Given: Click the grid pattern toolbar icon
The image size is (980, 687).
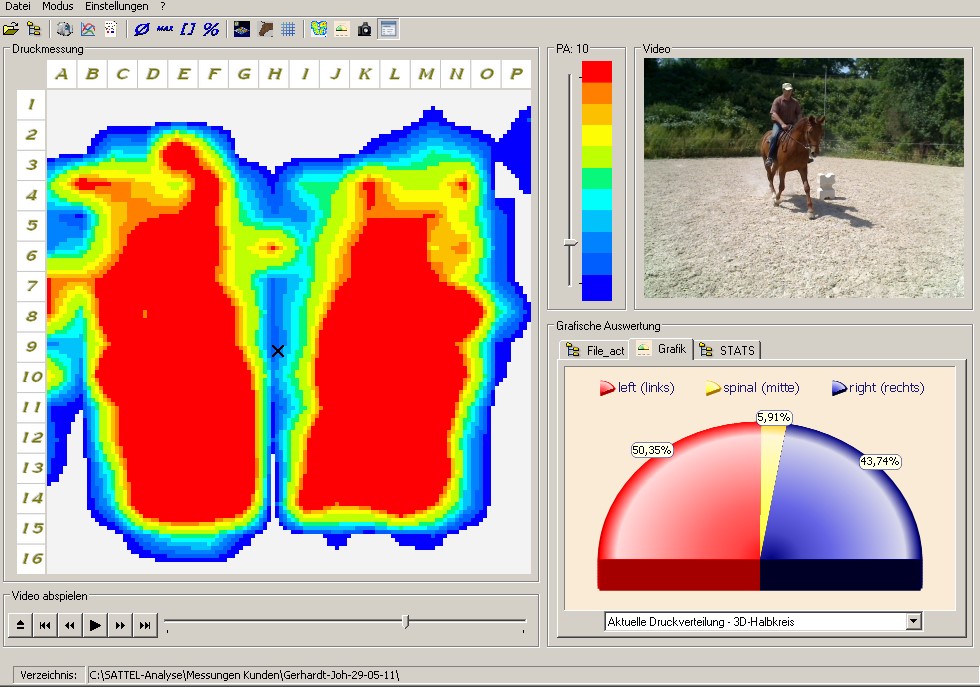Looking at the screenshot, I should pyautogui.click(x=288, y=29).
